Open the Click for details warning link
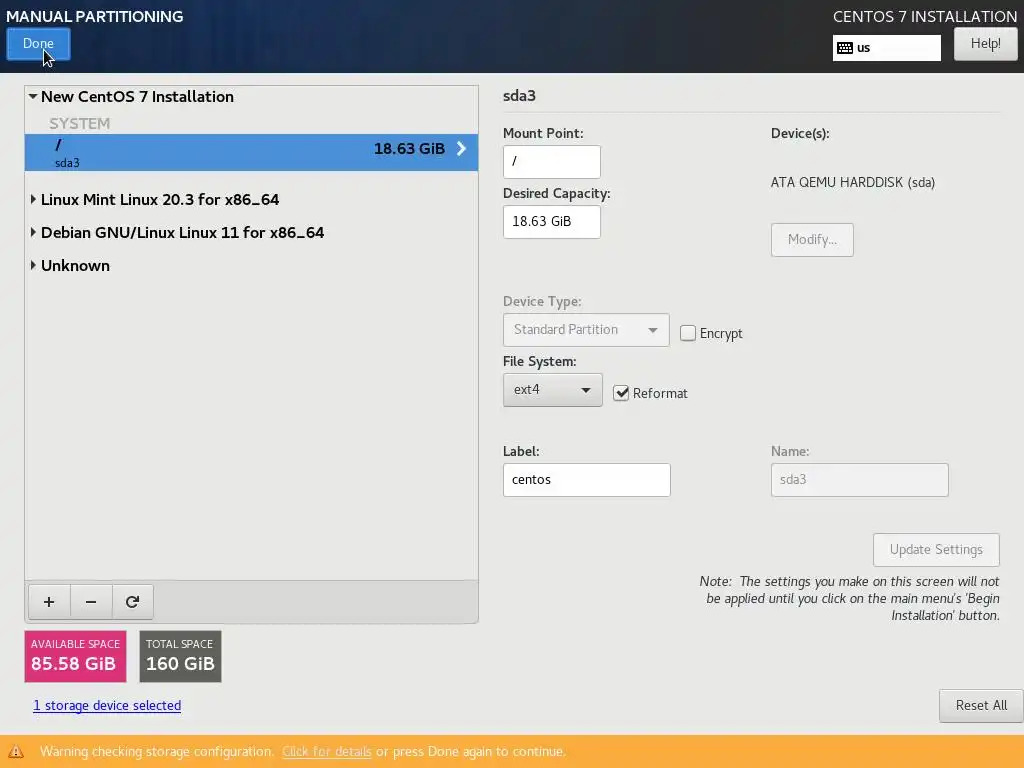The width and height of the screenshot is (1024, 768). click(x=327, y=752)
